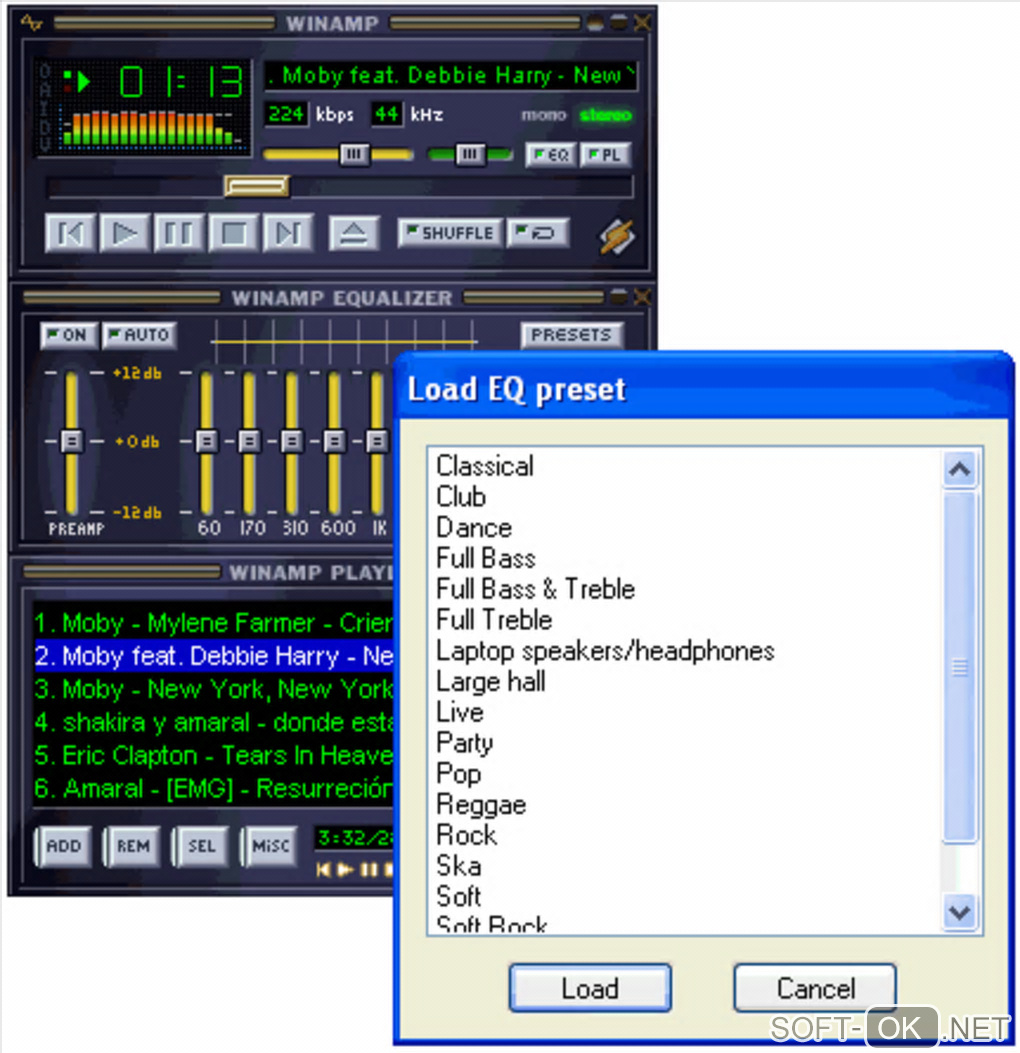Screen dimensions: 1020x1053
Task: Toggle equalizer AUTO mode
Action: pyautogui.click(x=140, y=335)
